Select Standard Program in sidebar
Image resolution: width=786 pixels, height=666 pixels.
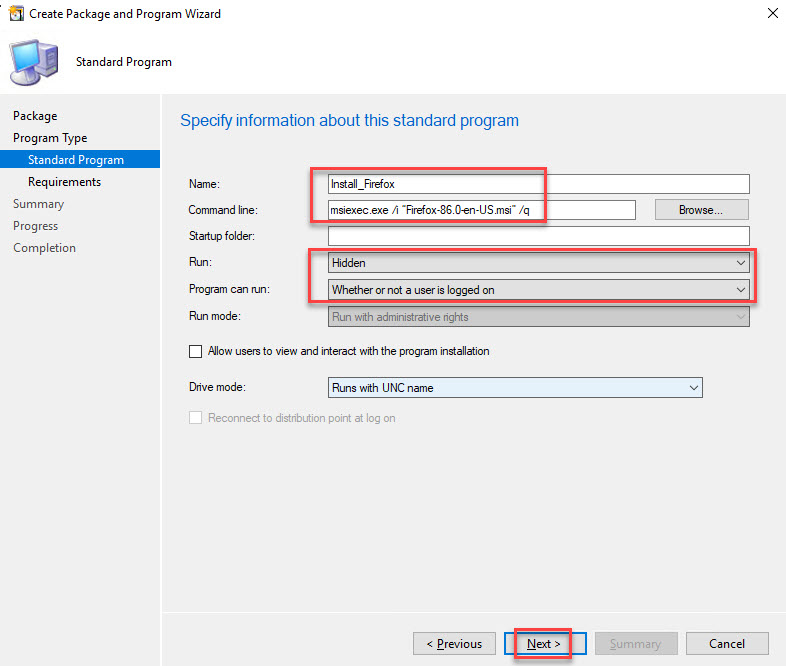[x=76, y=160]
